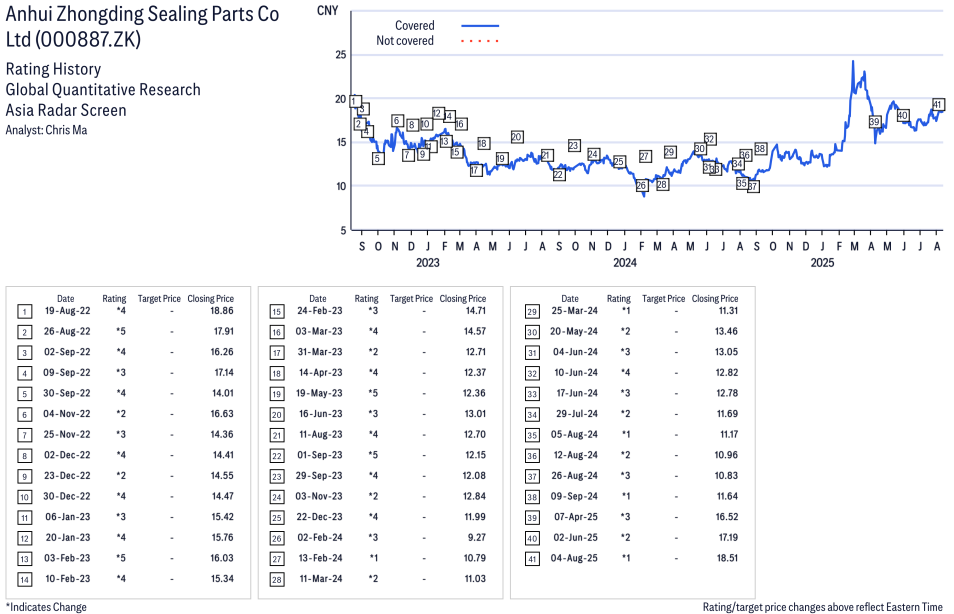This screenshot has width=954, height=614.
Task: Select the 2025 year label on the x-axis
Action: click(822, 262)
